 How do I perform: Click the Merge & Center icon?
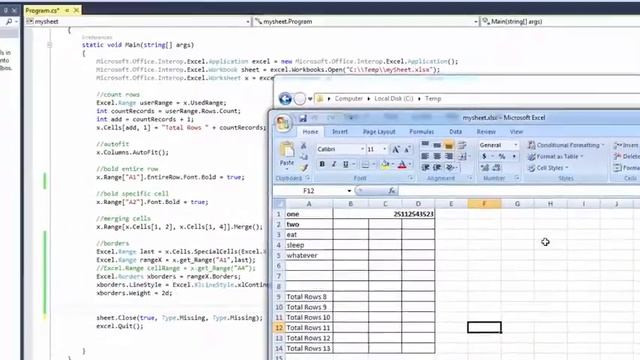(462, 156)
